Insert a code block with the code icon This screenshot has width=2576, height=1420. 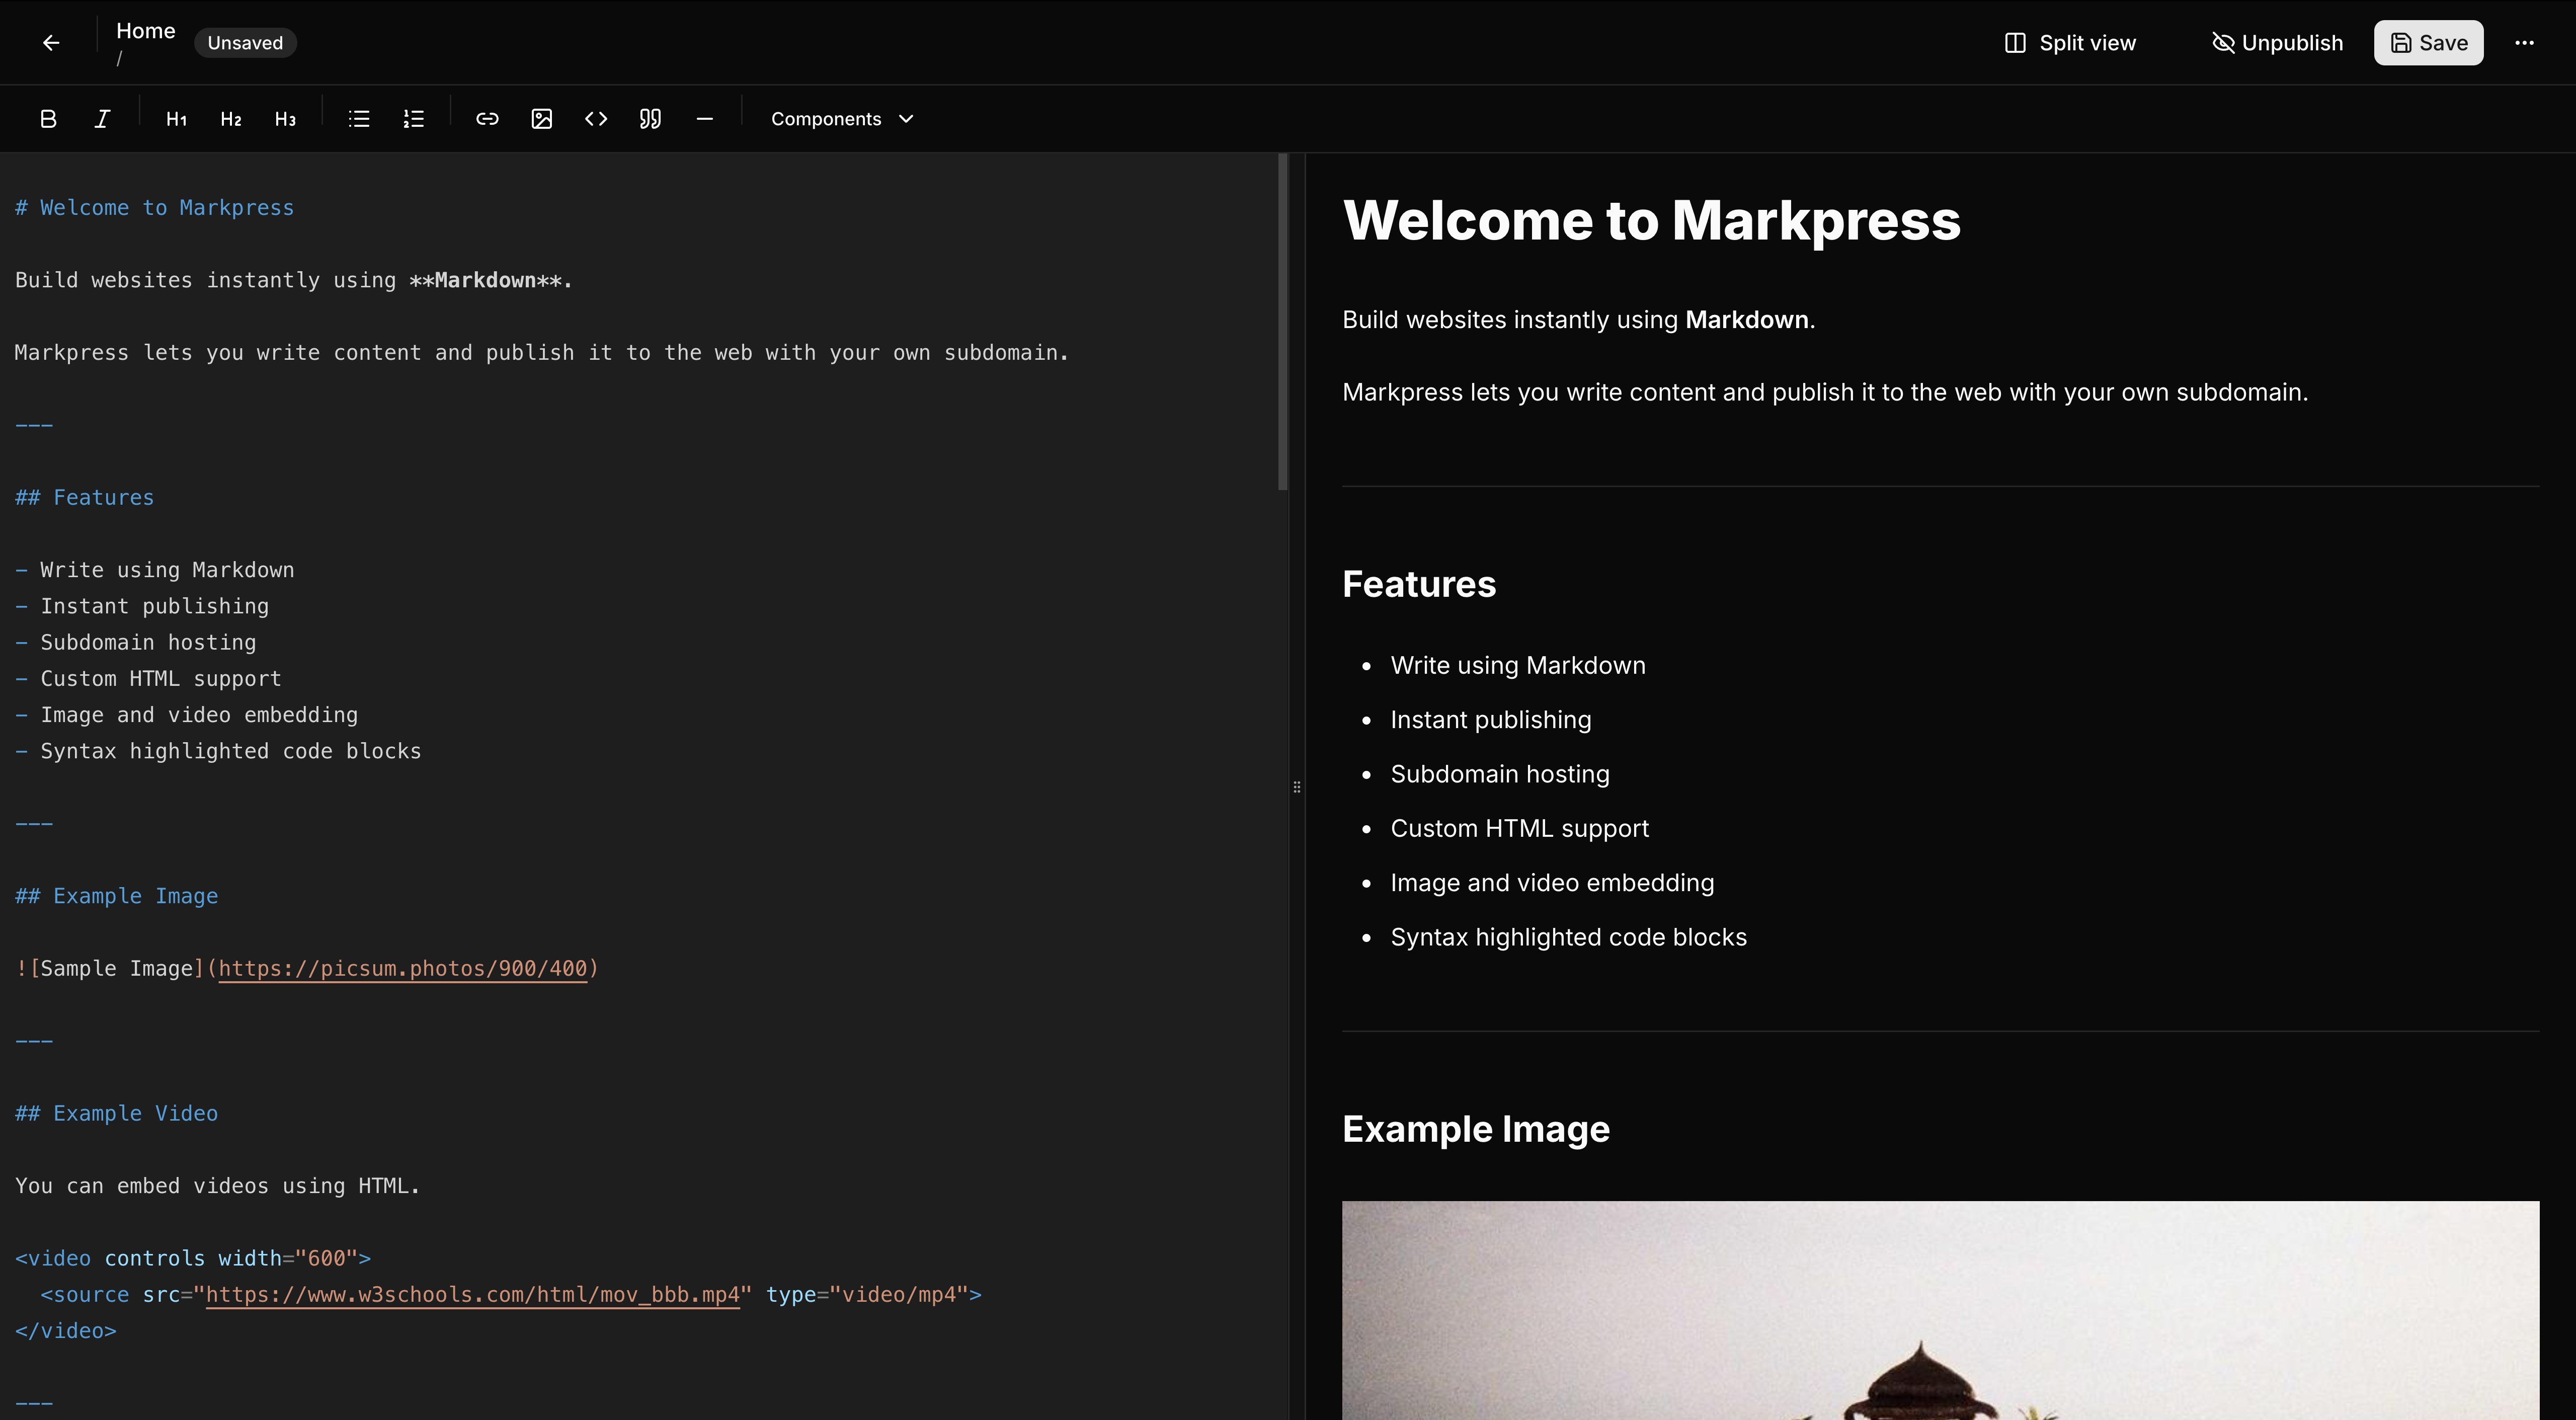(595, 118)
